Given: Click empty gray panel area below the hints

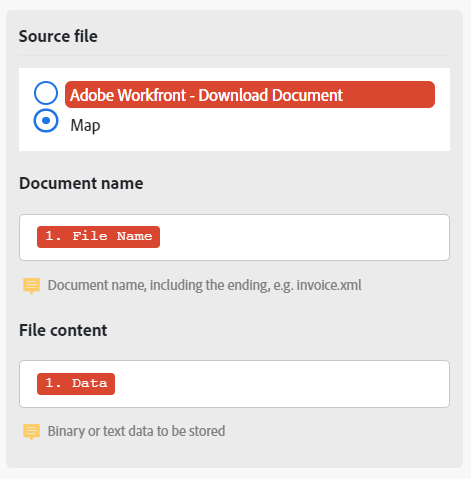Looking at the screenshot, I should 234,455.
